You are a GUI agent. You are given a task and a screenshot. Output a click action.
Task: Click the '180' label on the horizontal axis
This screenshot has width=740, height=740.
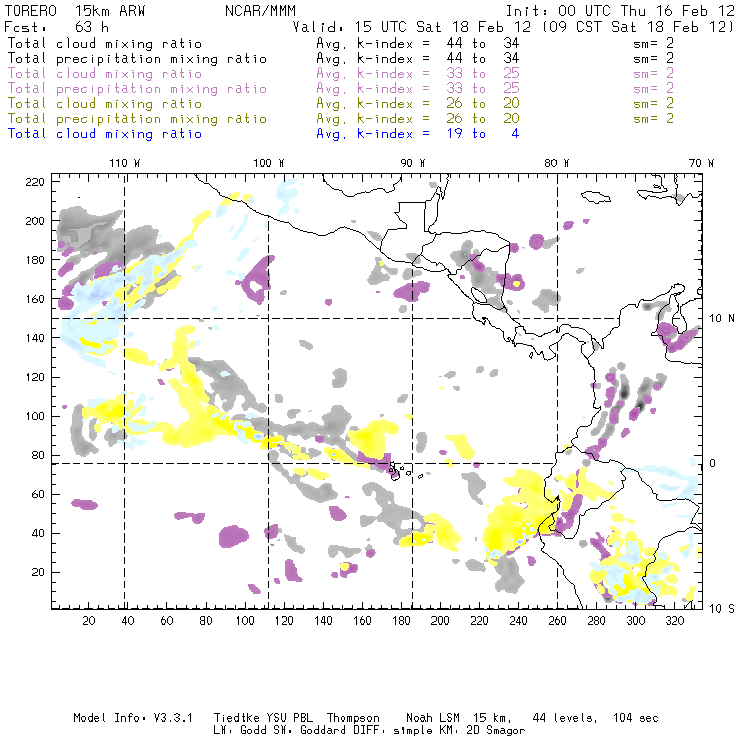401,621
